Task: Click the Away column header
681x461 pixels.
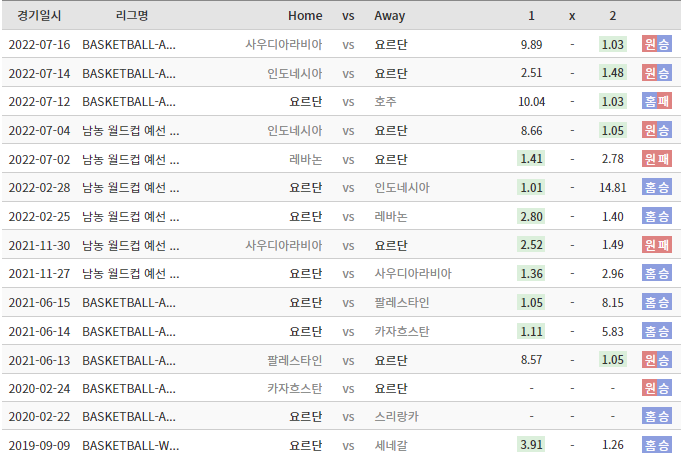Action: pos(390,15)
